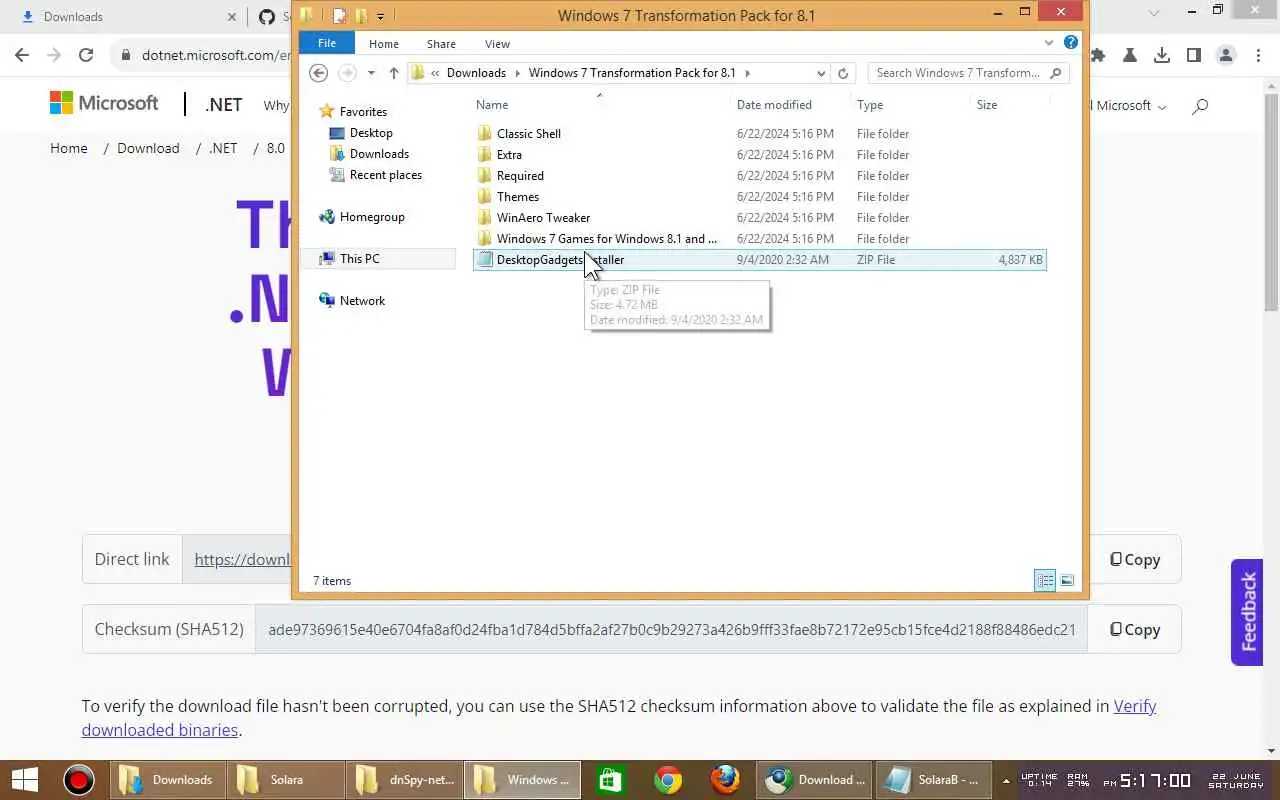
Task: Click the .NET link in site header
Action: coord(224,105)
